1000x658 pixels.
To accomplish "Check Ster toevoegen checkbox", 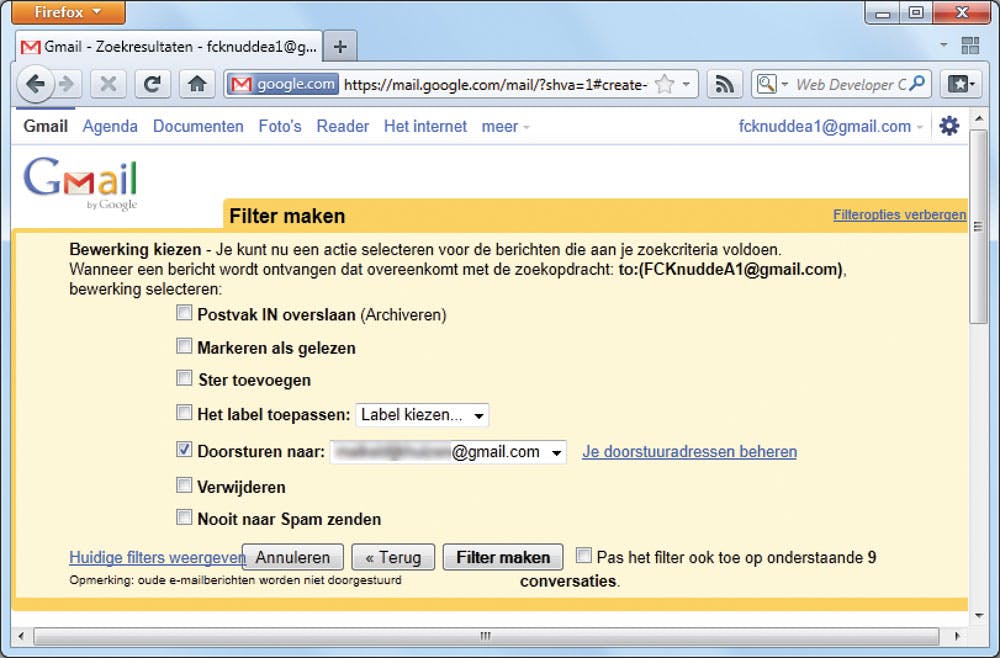I will (184, 378).
